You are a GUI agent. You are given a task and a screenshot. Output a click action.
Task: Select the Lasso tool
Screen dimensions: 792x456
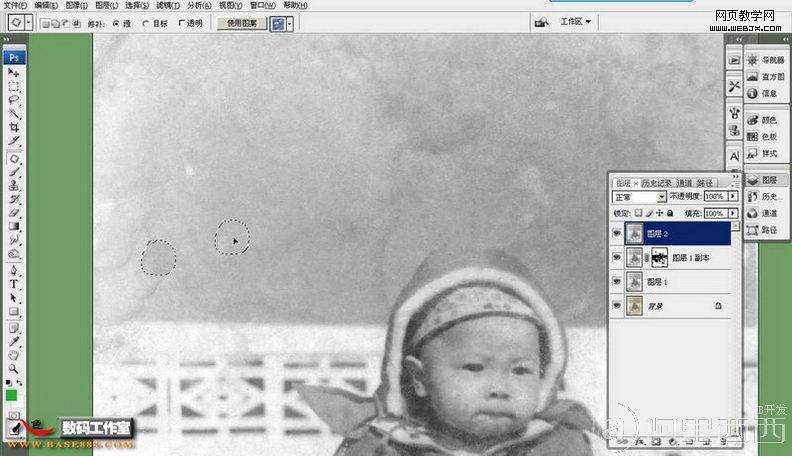click(14, 100)
